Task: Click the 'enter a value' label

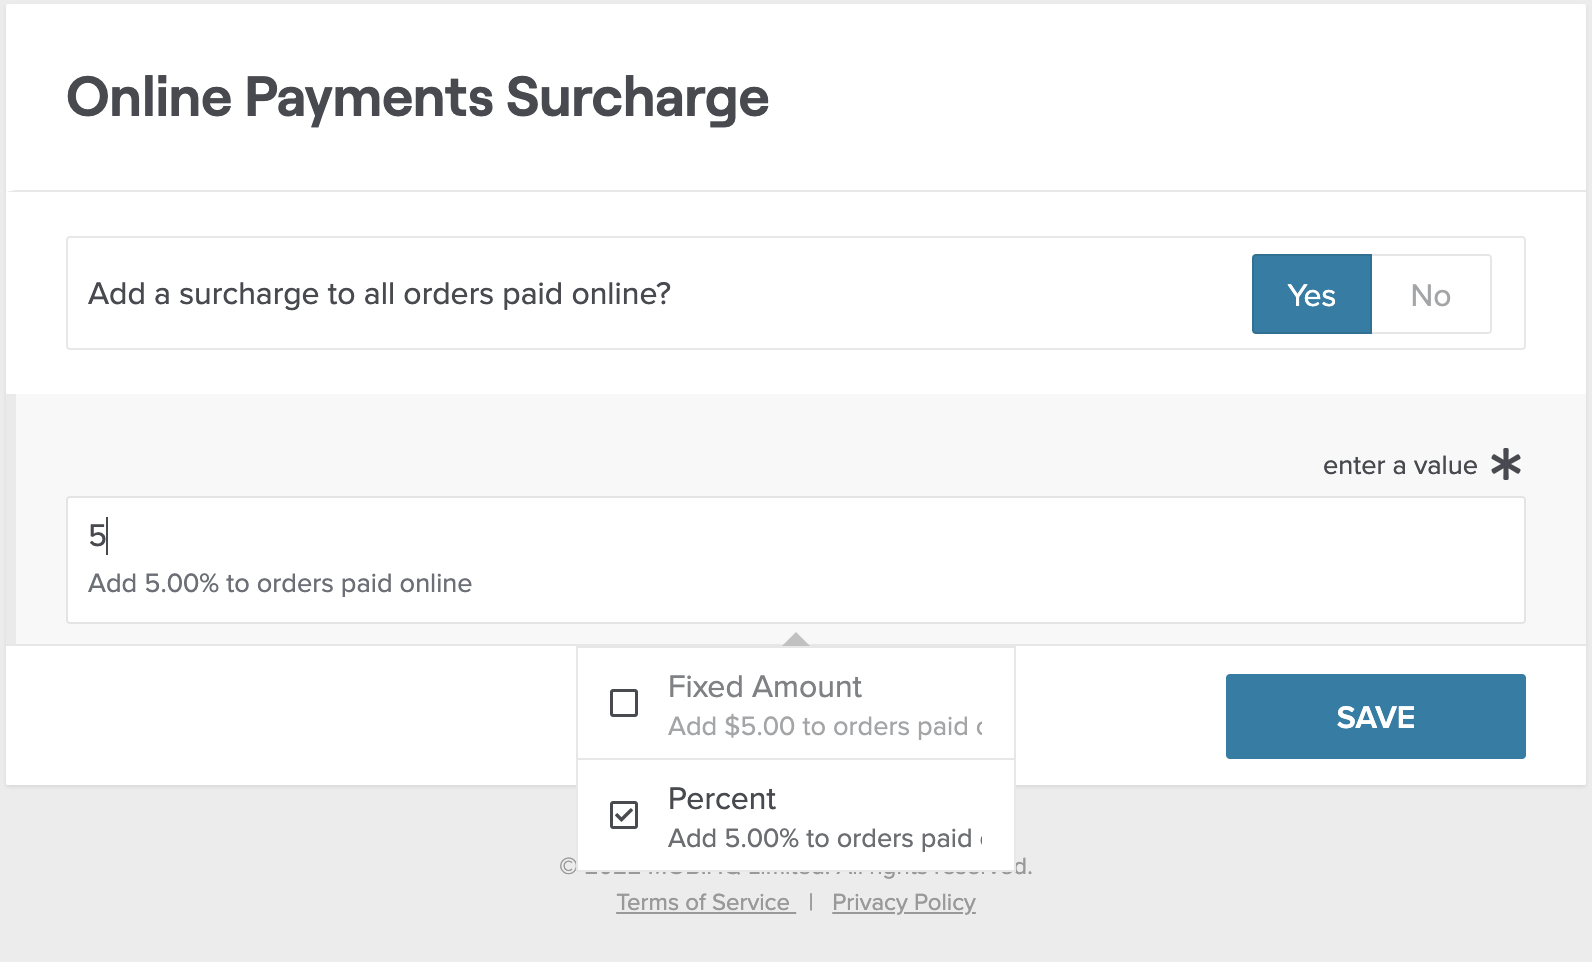Action: click(x=1399, y=466)
